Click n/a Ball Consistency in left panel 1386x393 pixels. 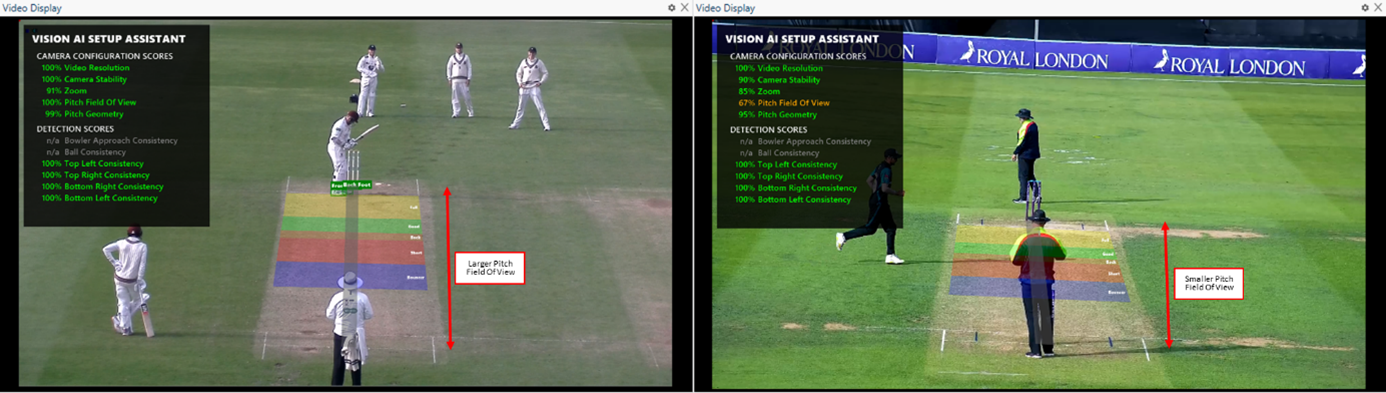pyautogui.click(x=86, y=152)
